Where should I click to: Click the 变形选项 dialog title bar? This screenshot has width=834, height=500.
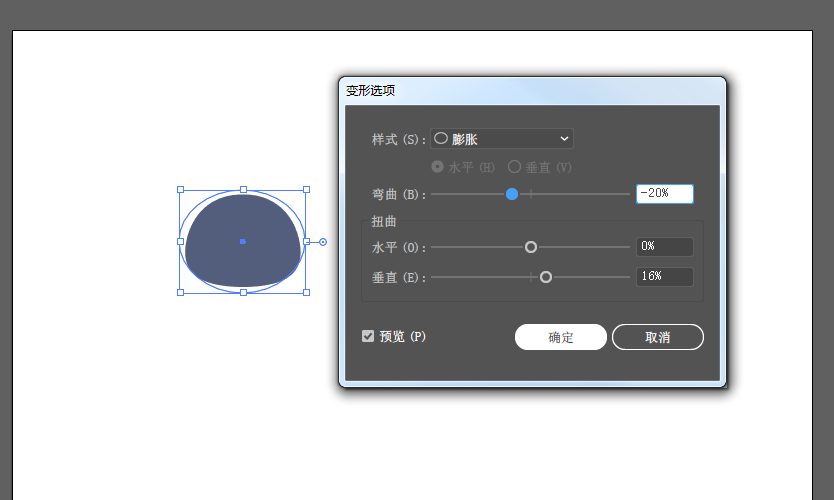(x=532, y=90)
